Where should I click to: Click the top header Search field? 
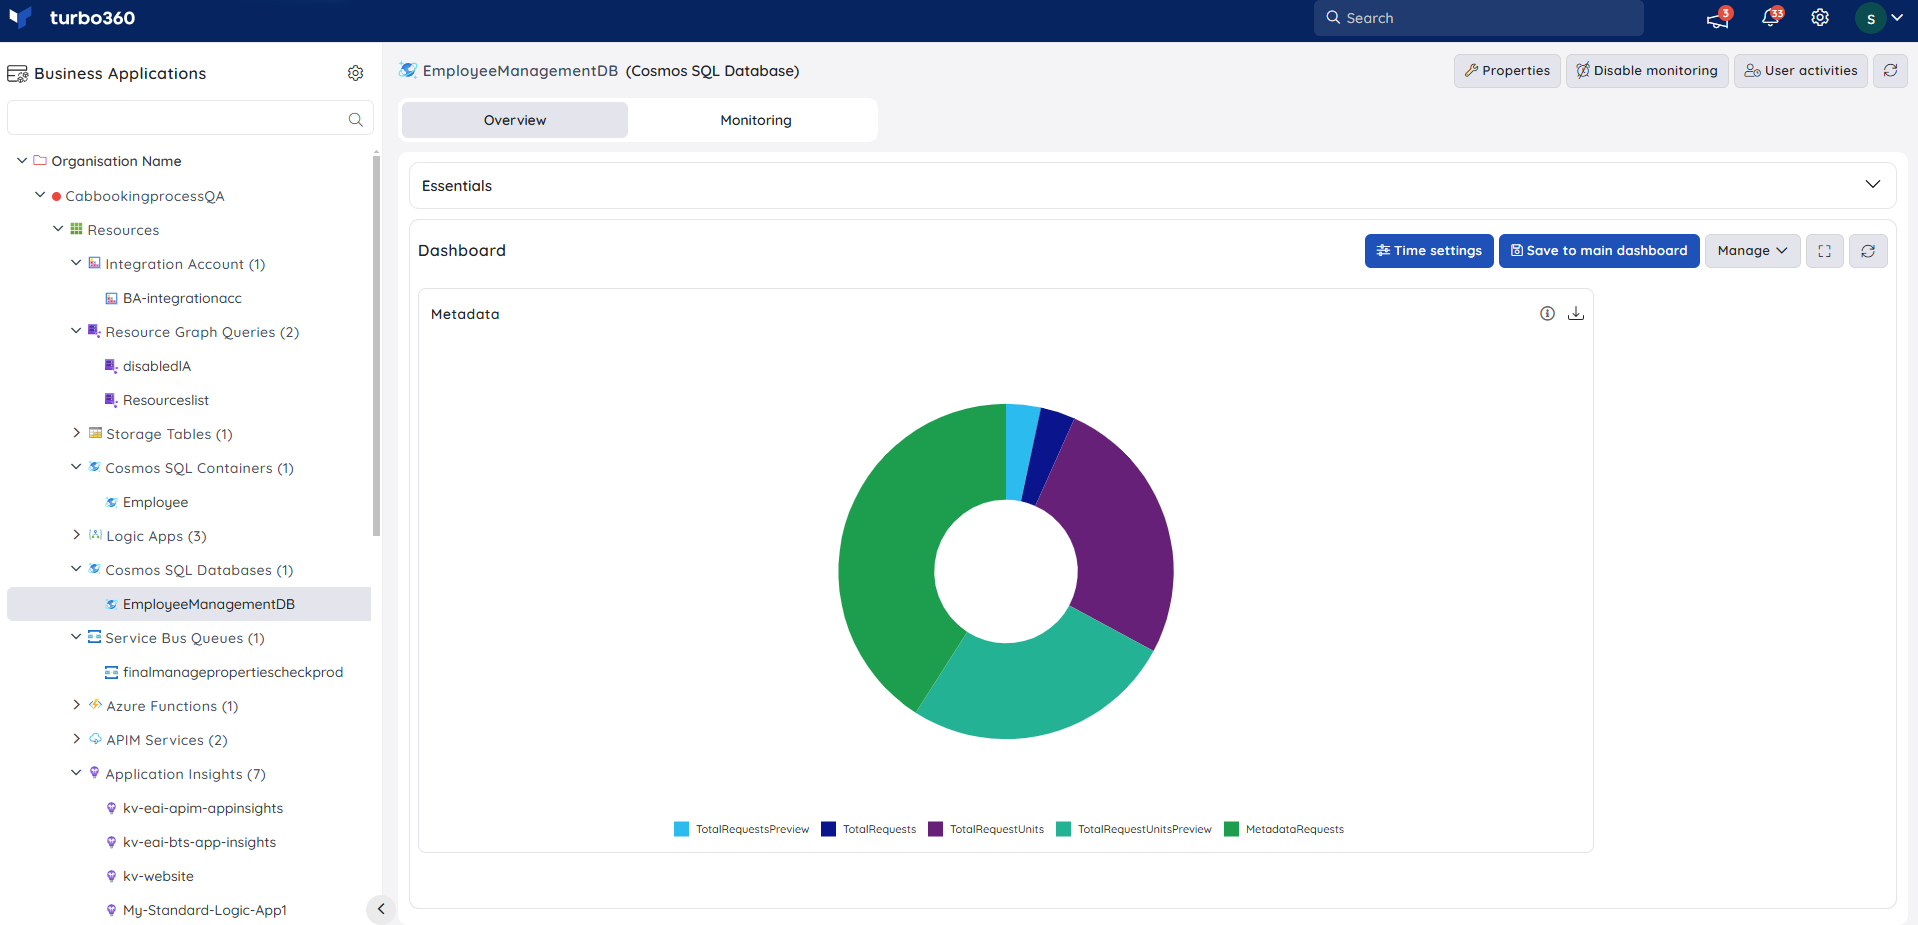click(1479, 18)
